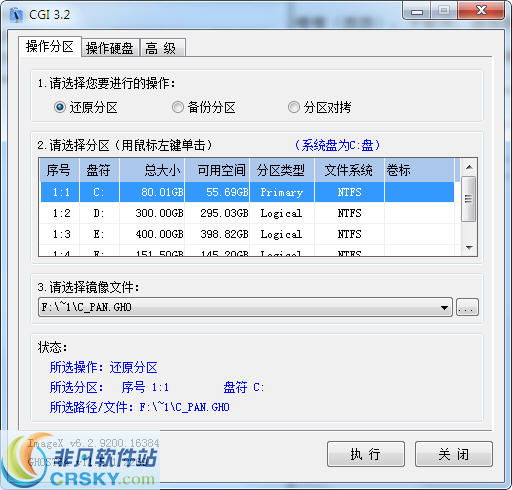
Task: Click the Primary partition type cell
Action: pos(282,192)
